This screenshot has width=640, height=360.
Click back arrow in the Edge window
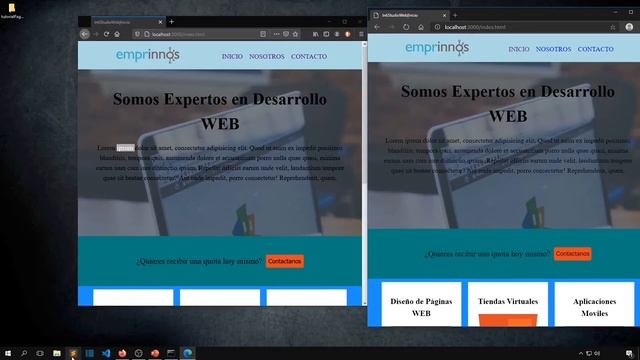(x=377, y=27)
